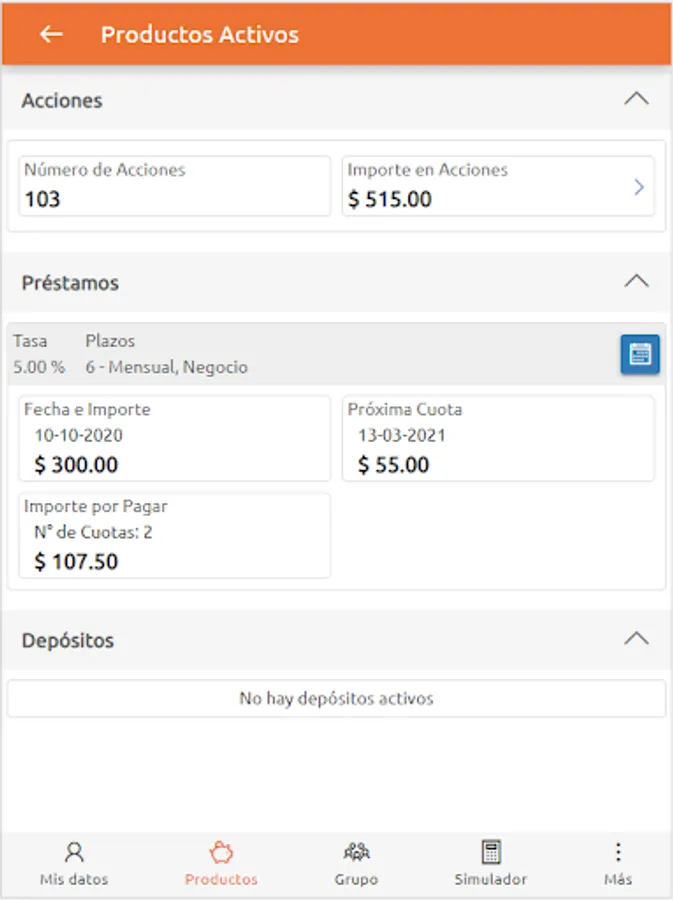Tap the No hay depósitos activos row

click(x=336, y=698)
